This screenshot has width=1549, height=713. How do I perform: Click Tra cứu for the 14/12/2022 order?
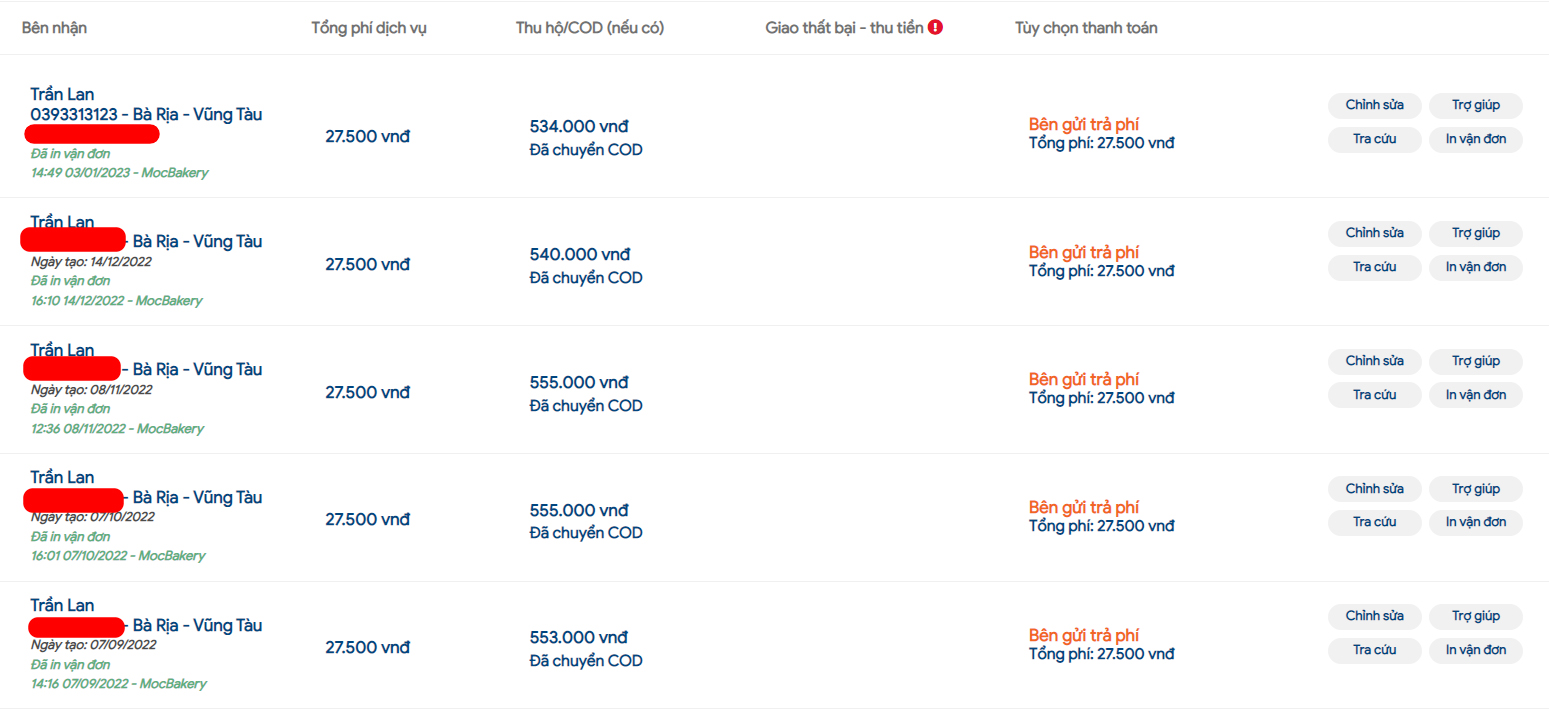(x=1374, y=267)
